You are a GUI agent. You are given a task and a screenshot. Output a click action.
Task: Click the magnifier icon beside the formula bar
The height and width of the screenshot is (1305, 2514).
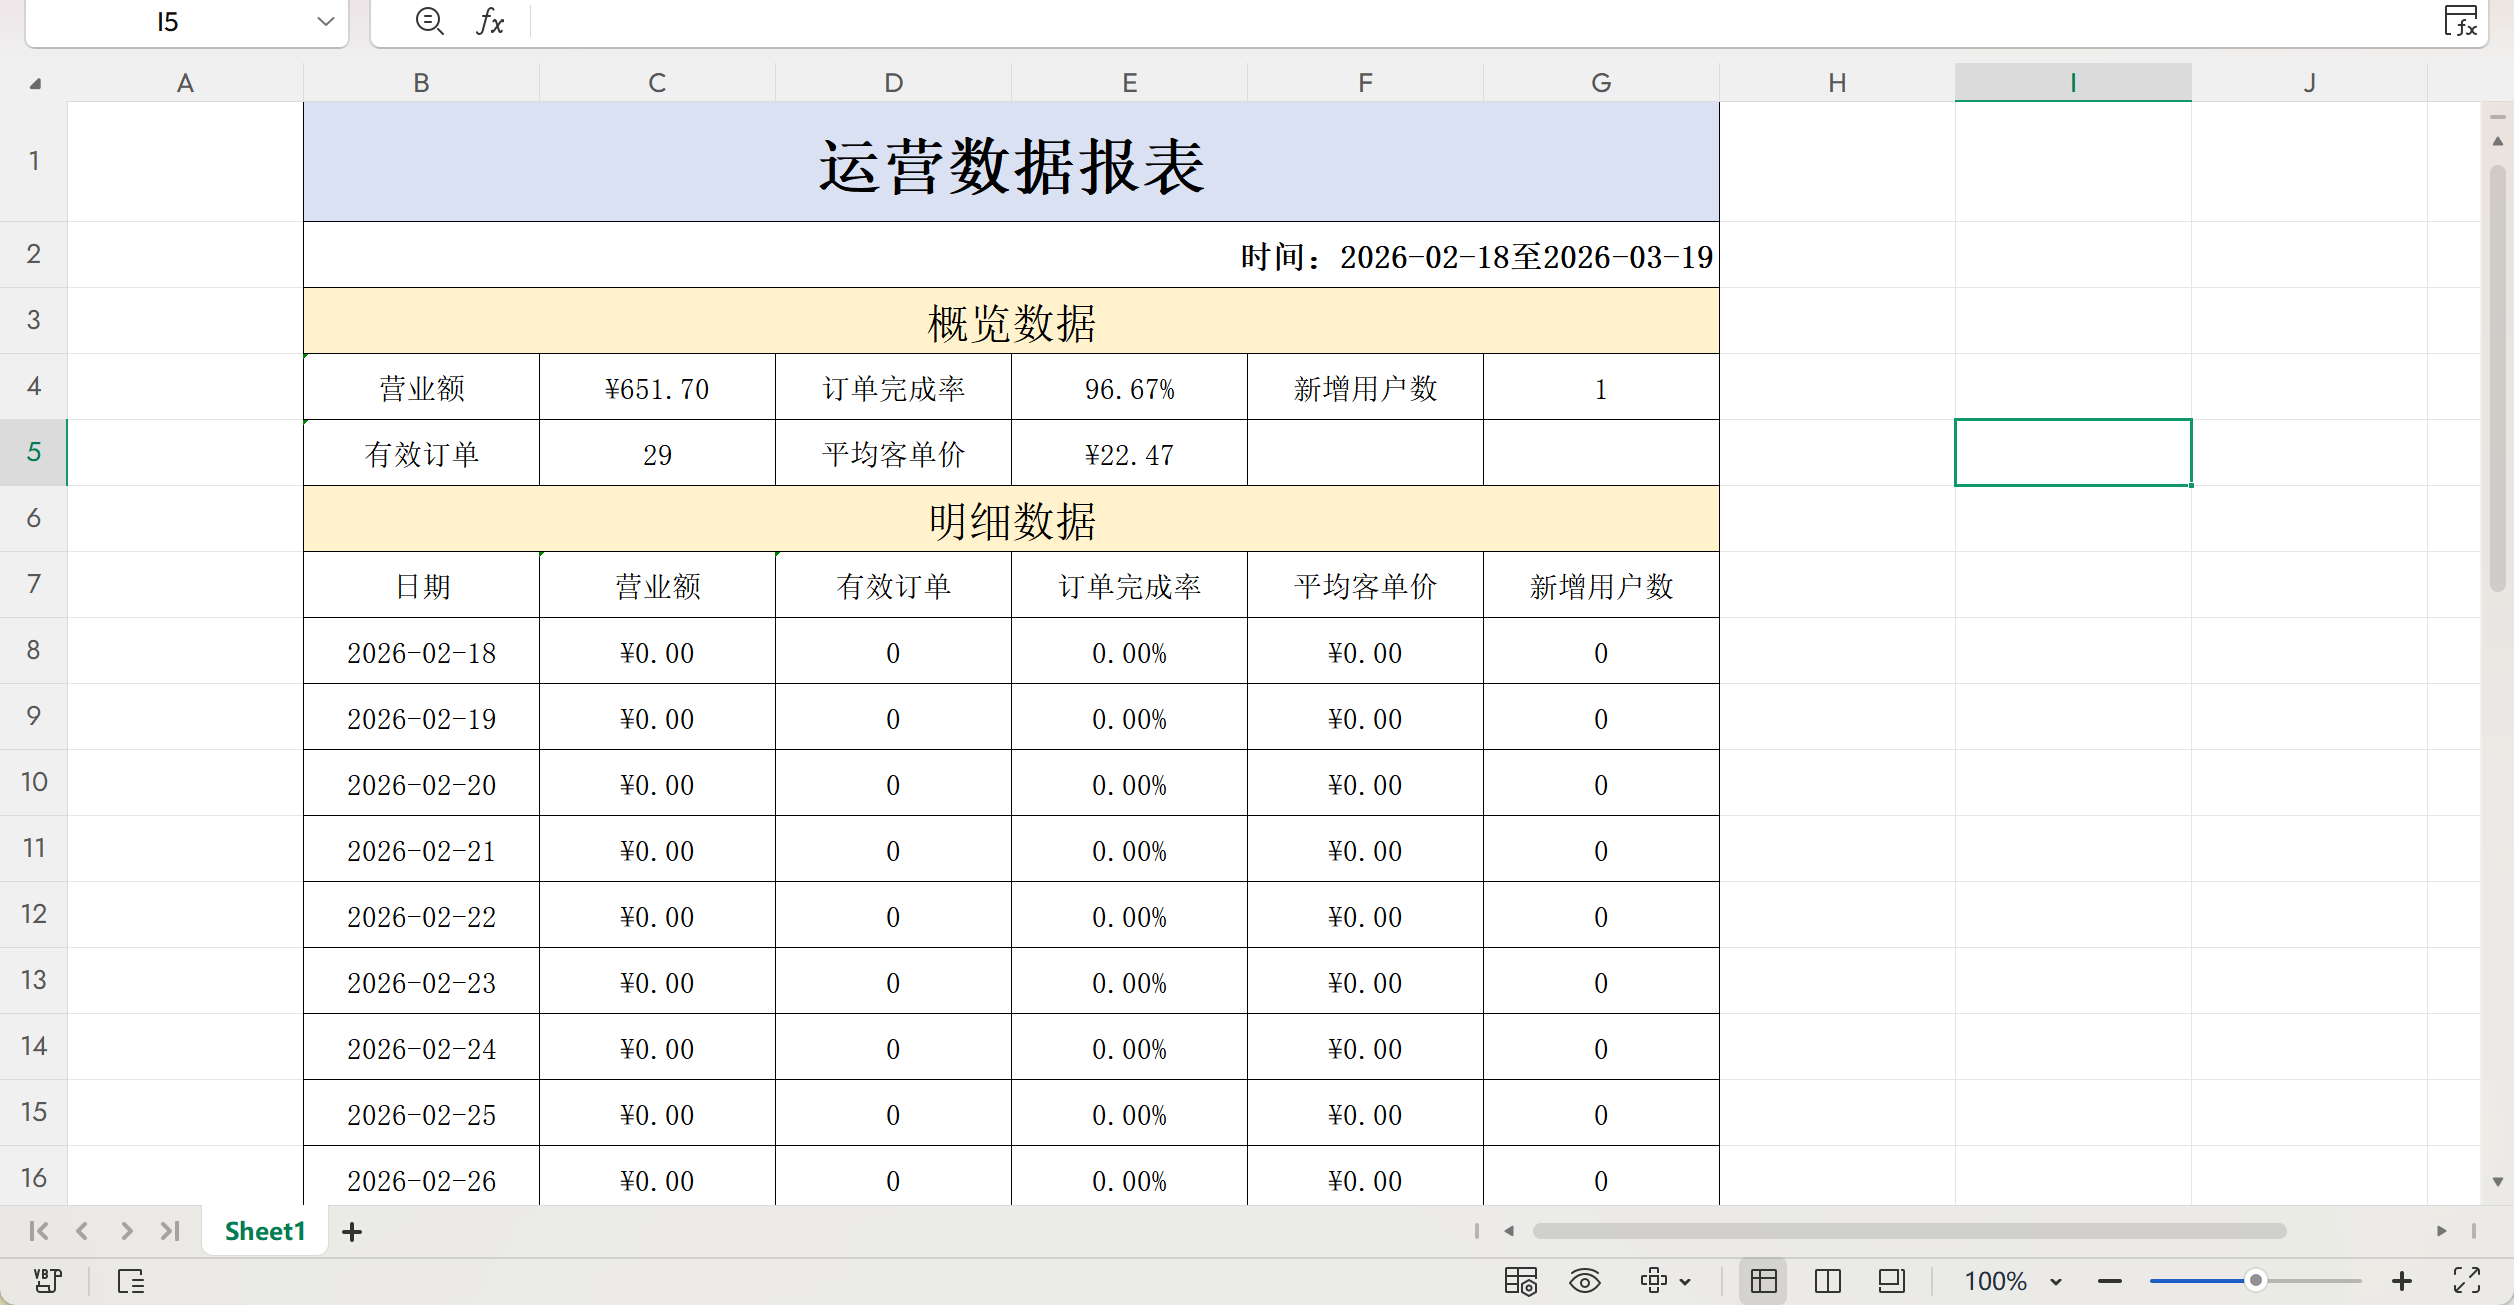coord(429,21)
